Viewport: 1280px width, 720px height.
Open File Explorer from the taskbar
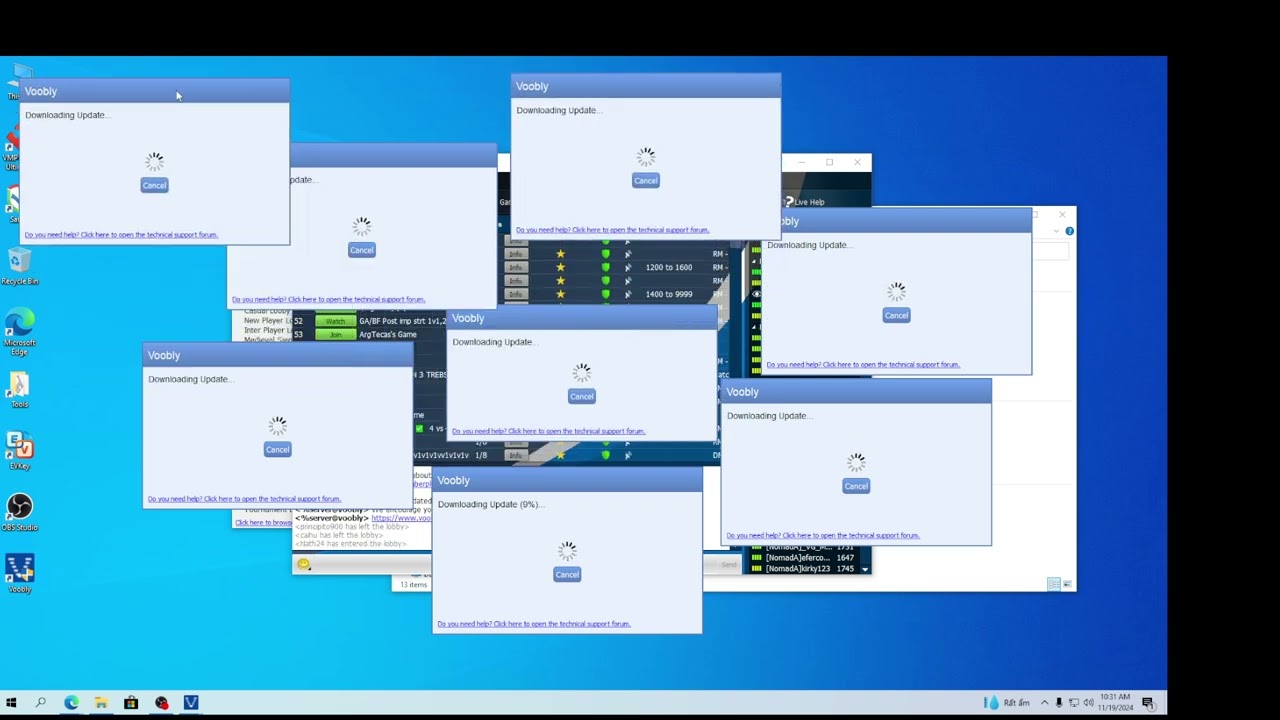click(101, 703)
